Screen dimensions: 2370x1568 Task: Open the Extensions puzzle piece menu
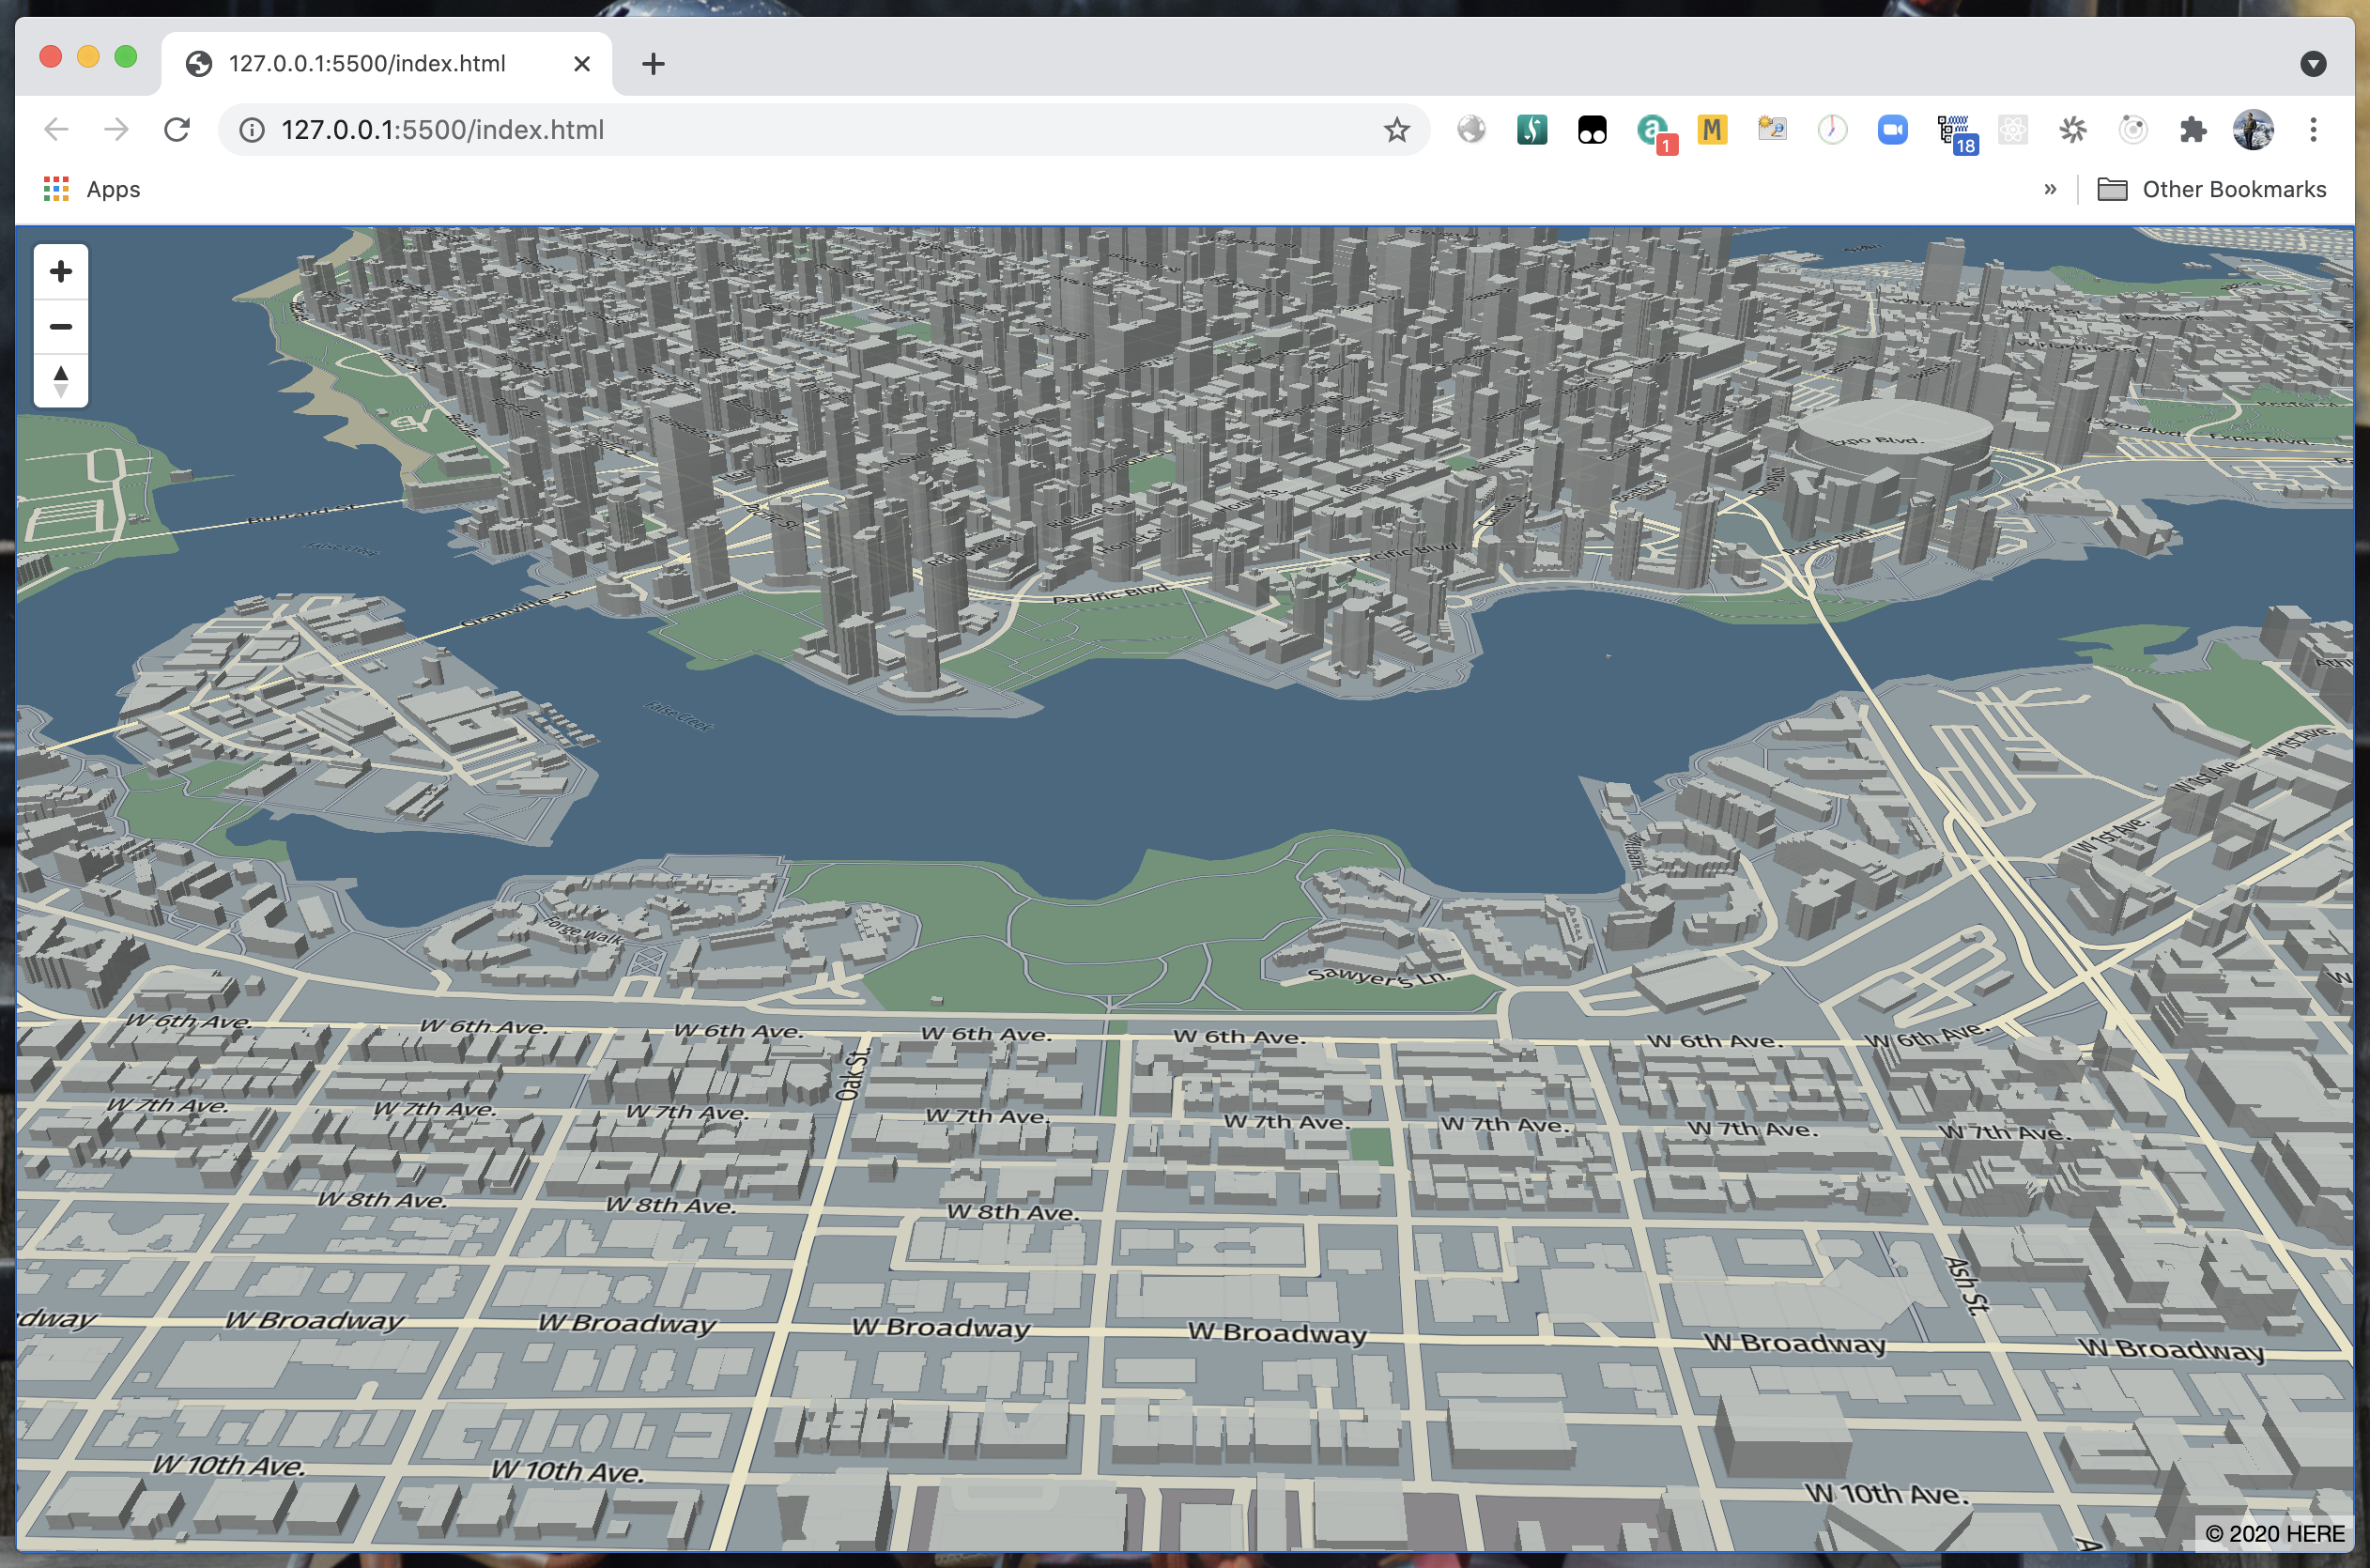coord(2192,130)
